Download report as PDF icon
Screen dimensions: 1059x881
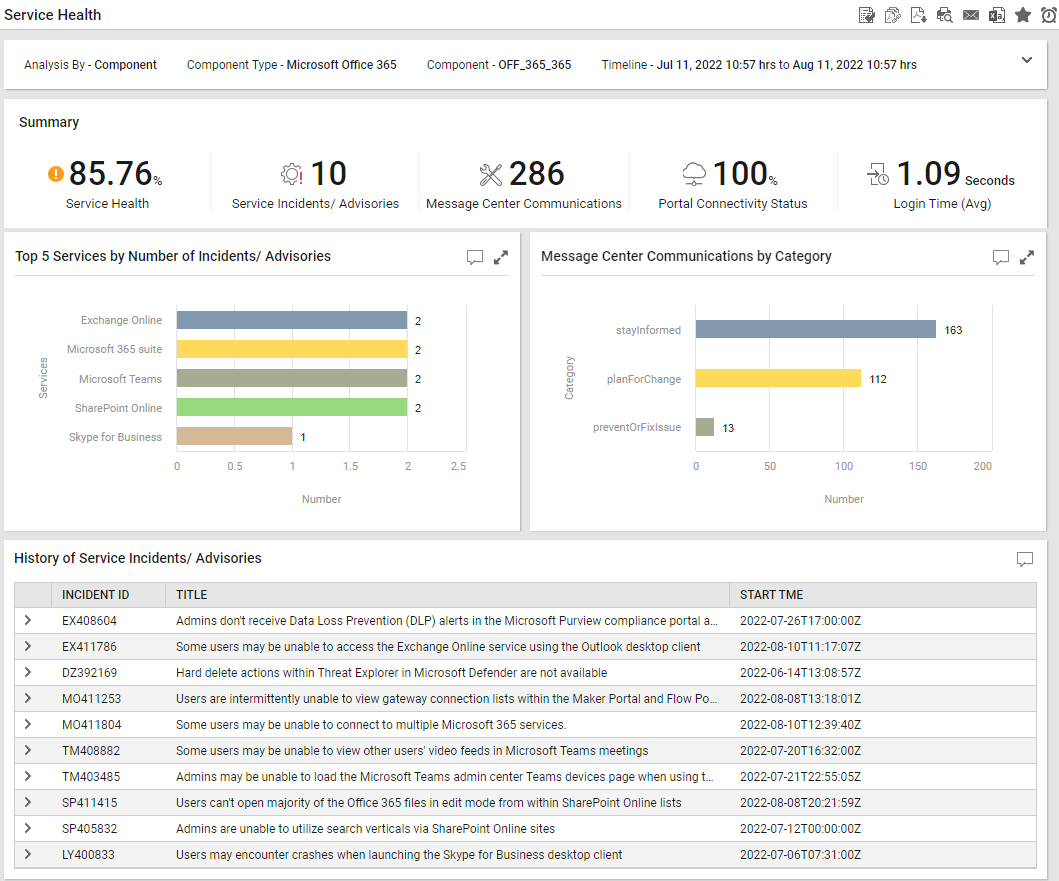point(919,15)
